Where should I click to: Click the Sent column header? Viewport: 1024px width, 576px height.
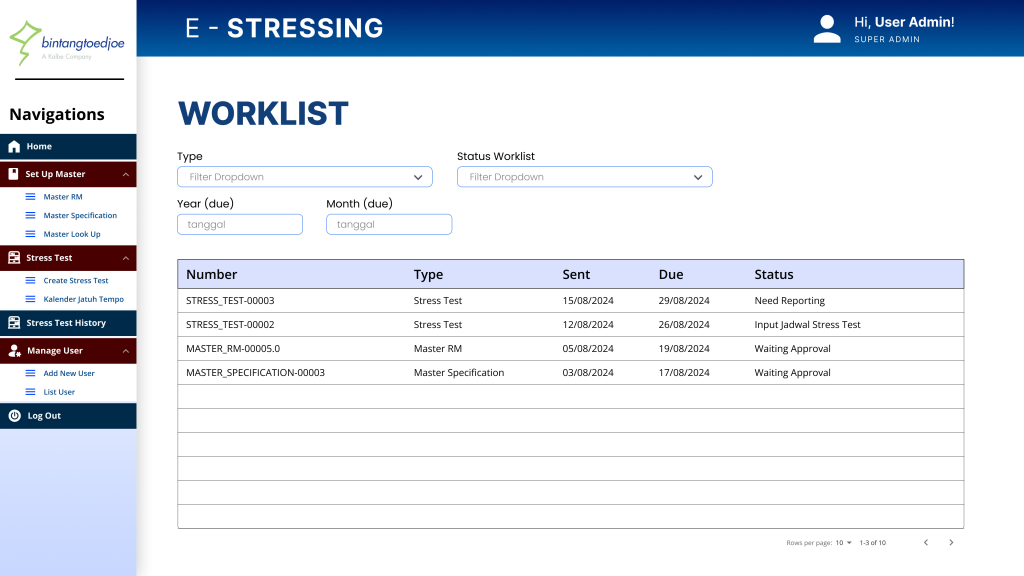point(576,274)
